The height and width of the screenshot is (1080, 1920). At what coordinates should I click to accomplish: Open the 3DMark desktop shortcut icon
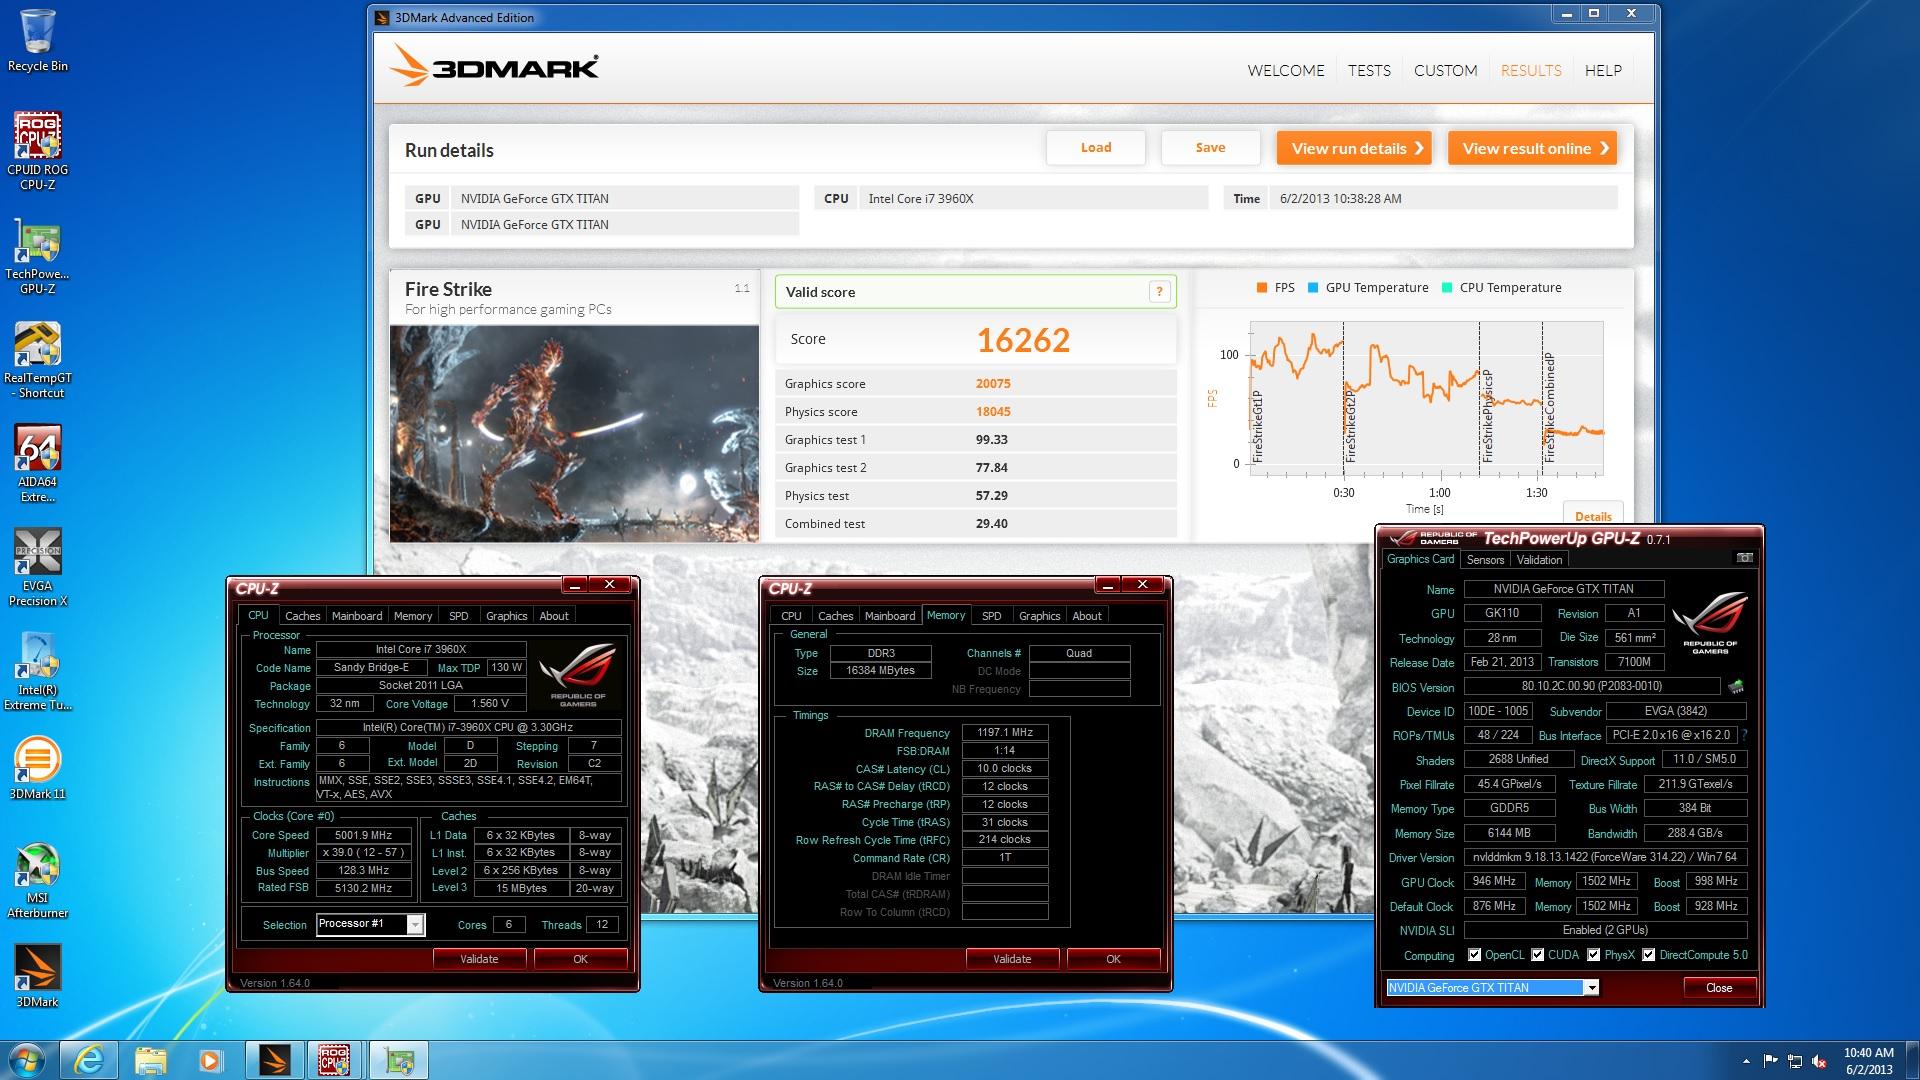38,977
